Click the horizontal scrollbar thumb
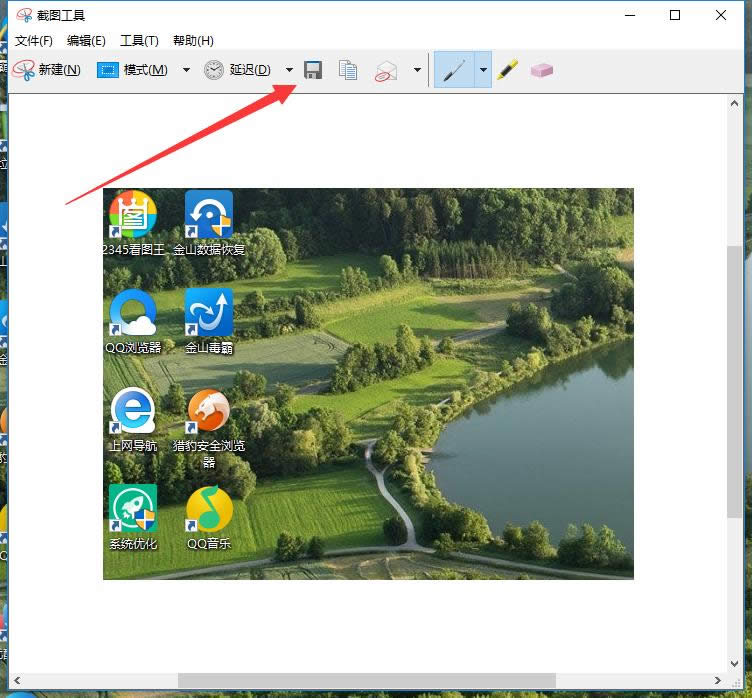Screen dimensions: 752x698 point(367,681)
